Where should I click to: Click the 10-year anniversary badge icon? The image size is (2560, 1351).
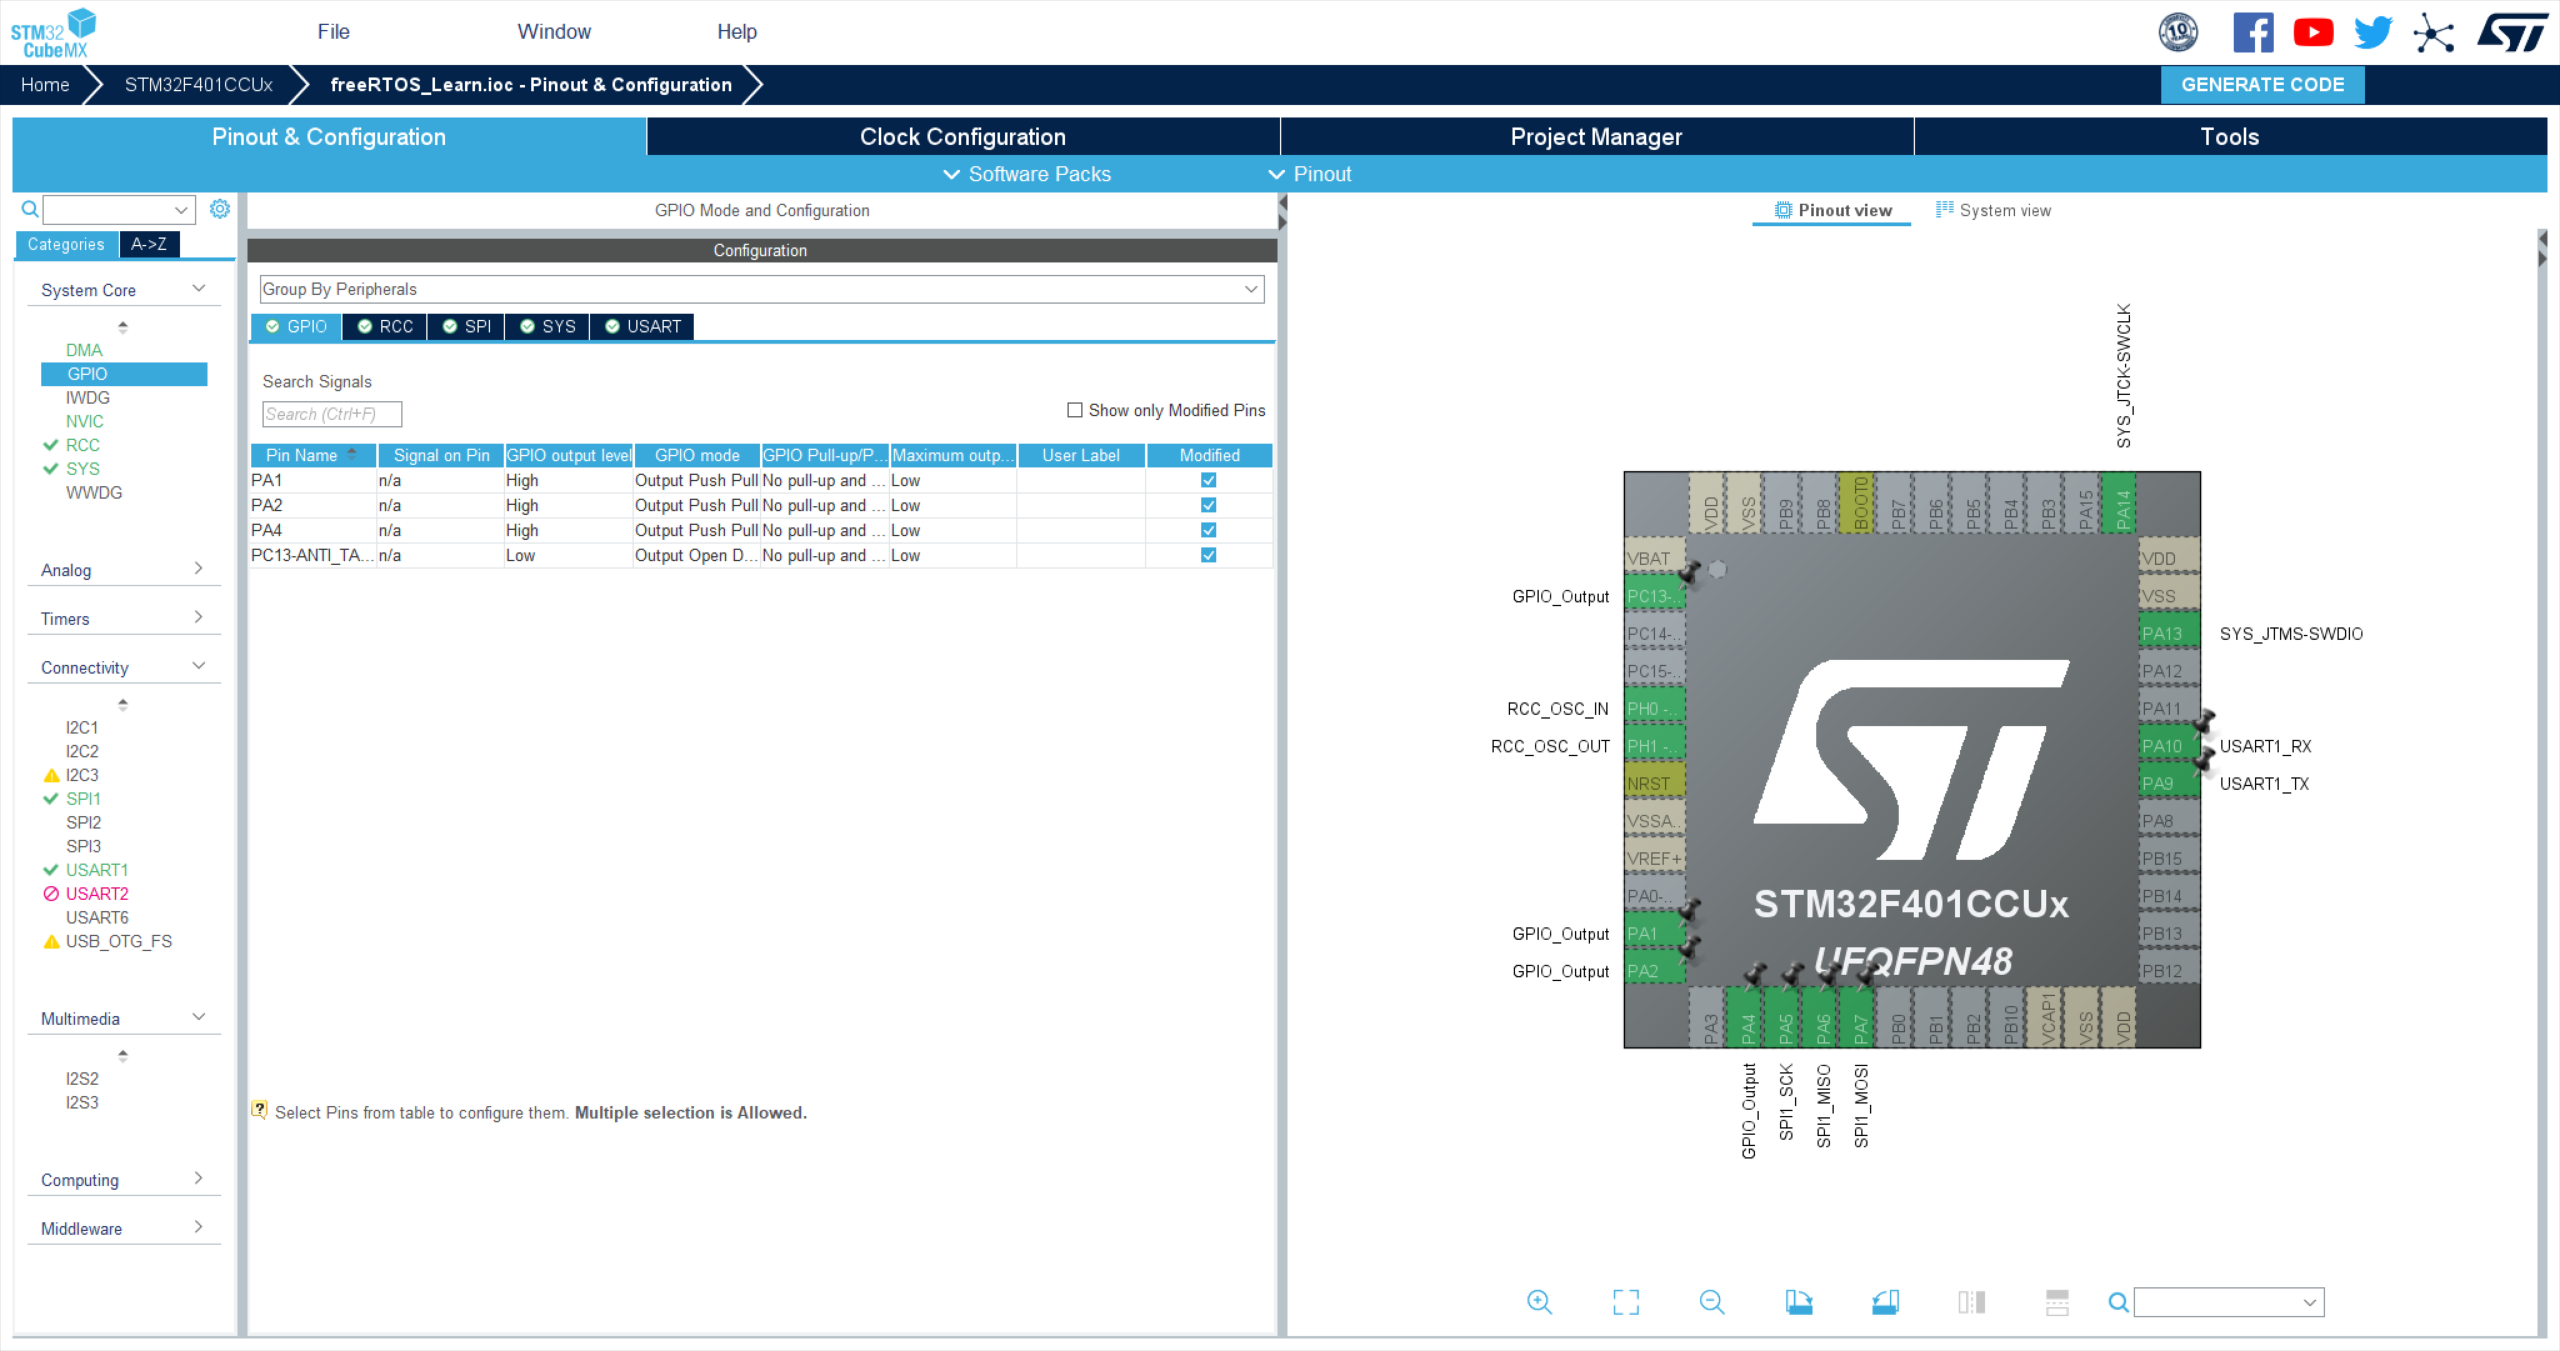2178,32
